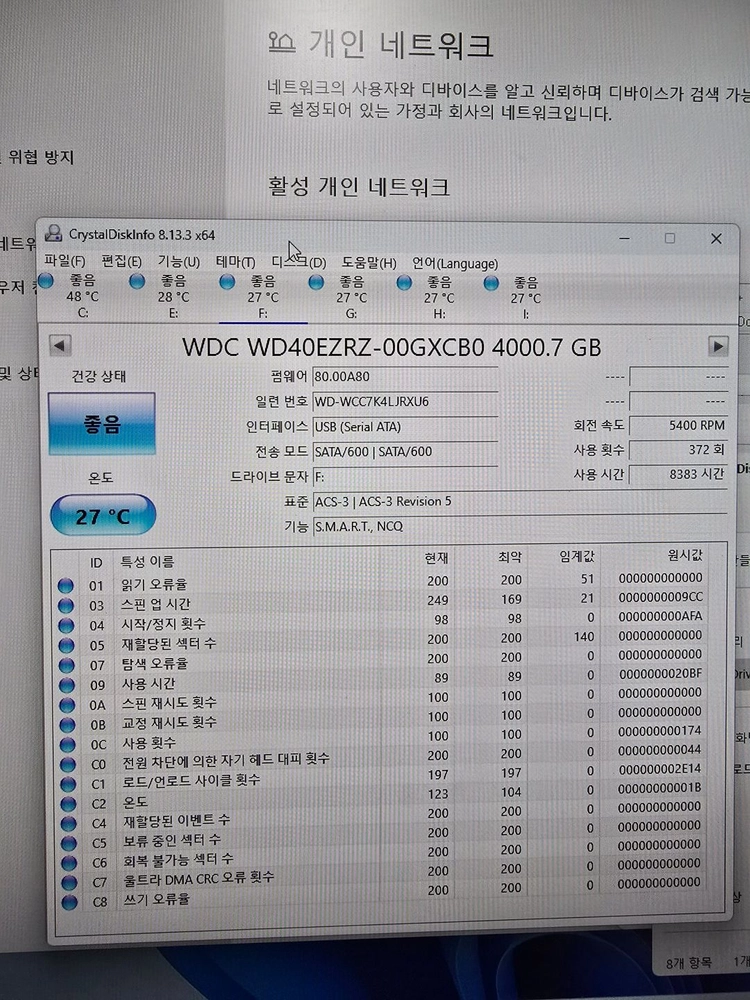Viewport: 750px width, 1000px height.
Task: Click the I: drive blue status orb
Action: pos(491,283)
